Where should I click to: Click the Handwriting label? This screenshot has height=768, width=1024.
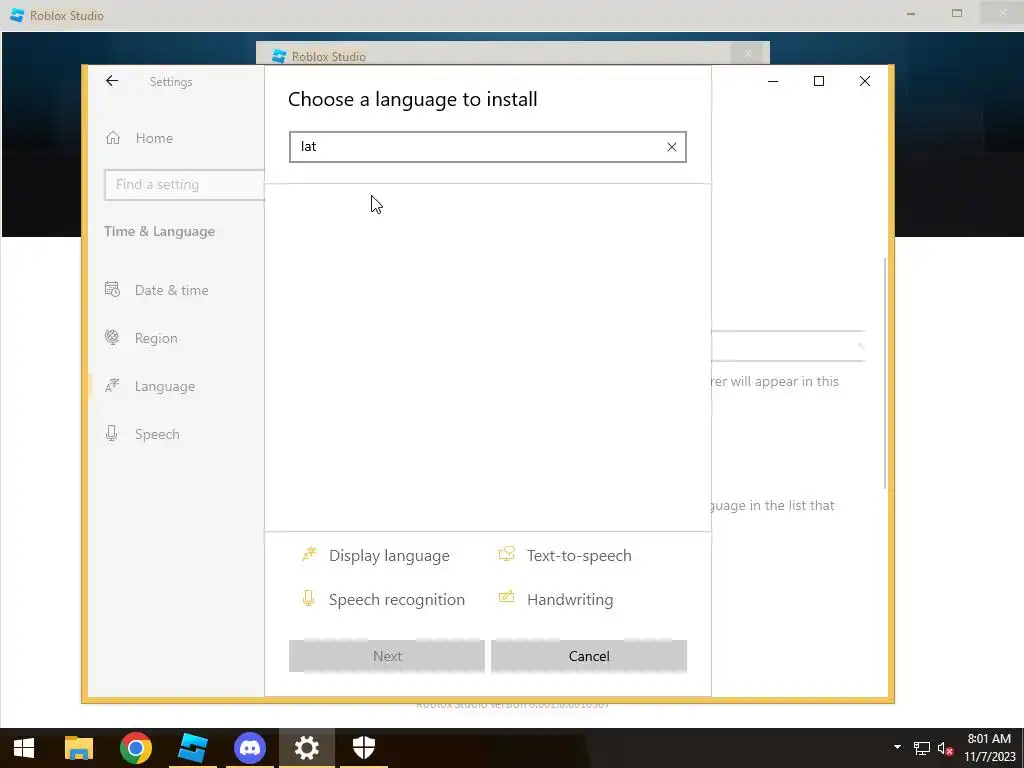(x=570, y=600)
